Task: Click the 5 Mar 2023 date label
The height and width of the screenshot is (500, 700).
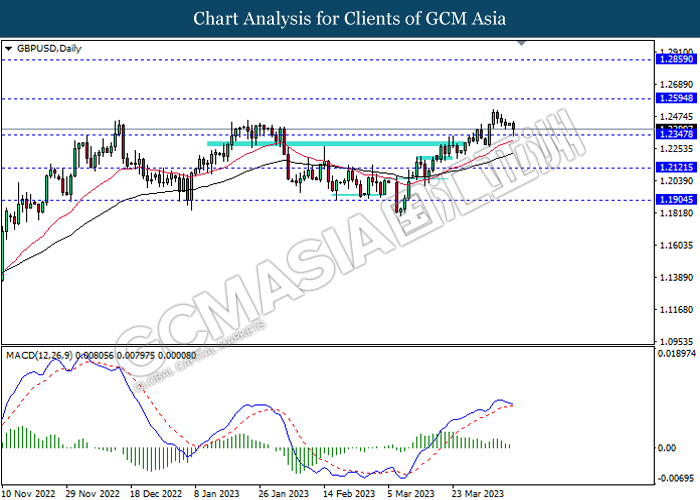Action: pyautogui.click(x=411, y=493)
